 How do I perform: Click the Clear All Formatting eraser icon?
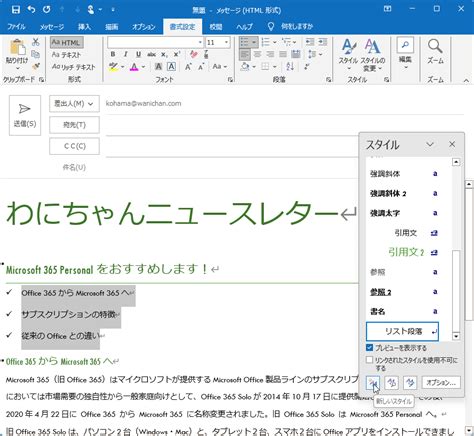click(x=193, y=54)
